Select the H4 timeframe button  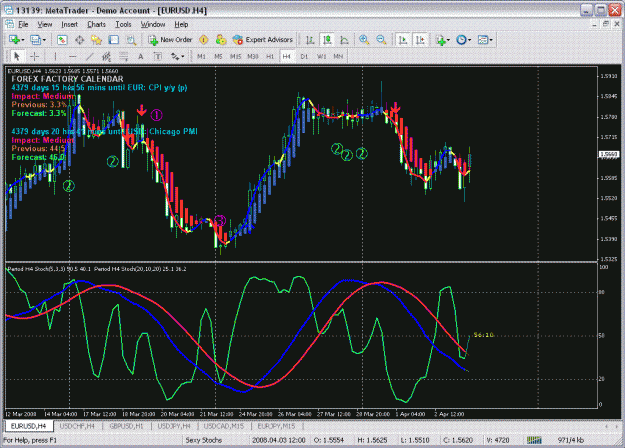tap(287, 57)
